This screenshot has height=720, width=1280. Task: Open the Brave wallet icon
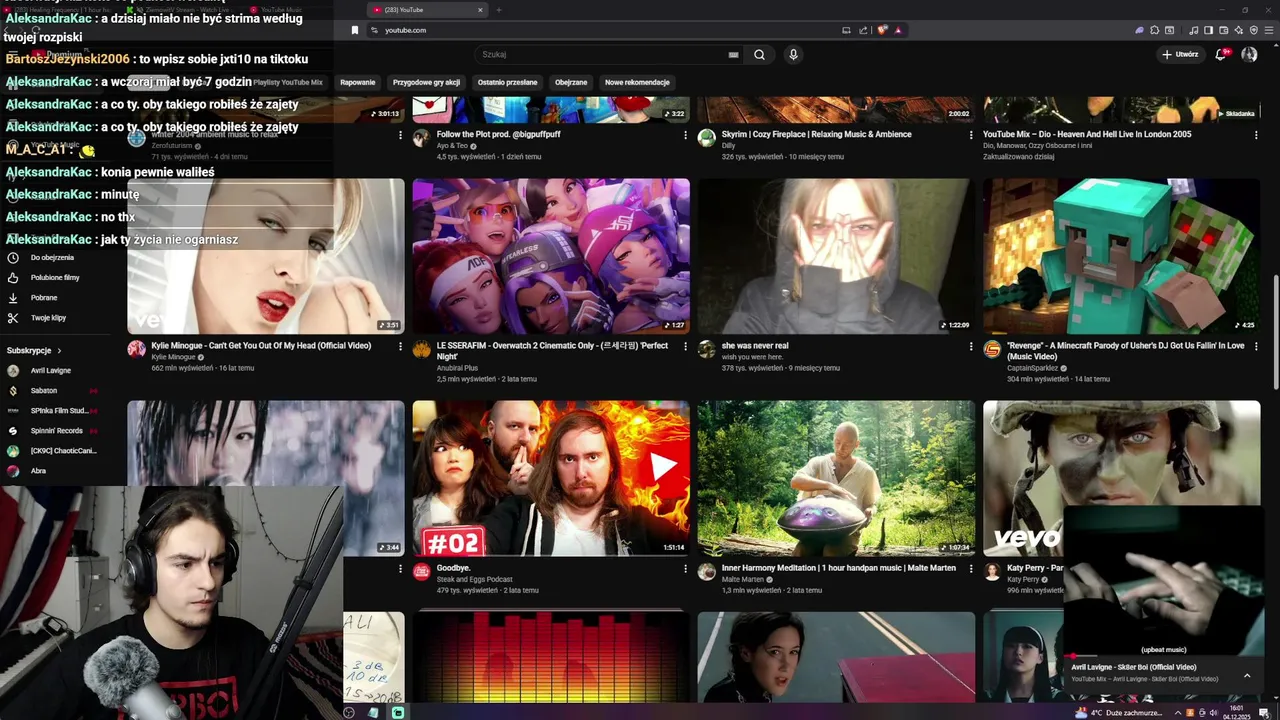1224,30
